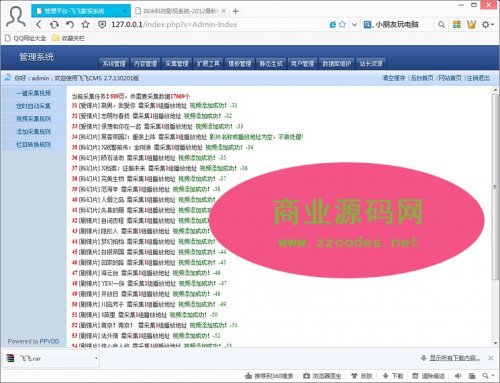Click log row 31 in list
Image resolution: width=500 pixels, height=383 pixels.
(x=155, y=106)
